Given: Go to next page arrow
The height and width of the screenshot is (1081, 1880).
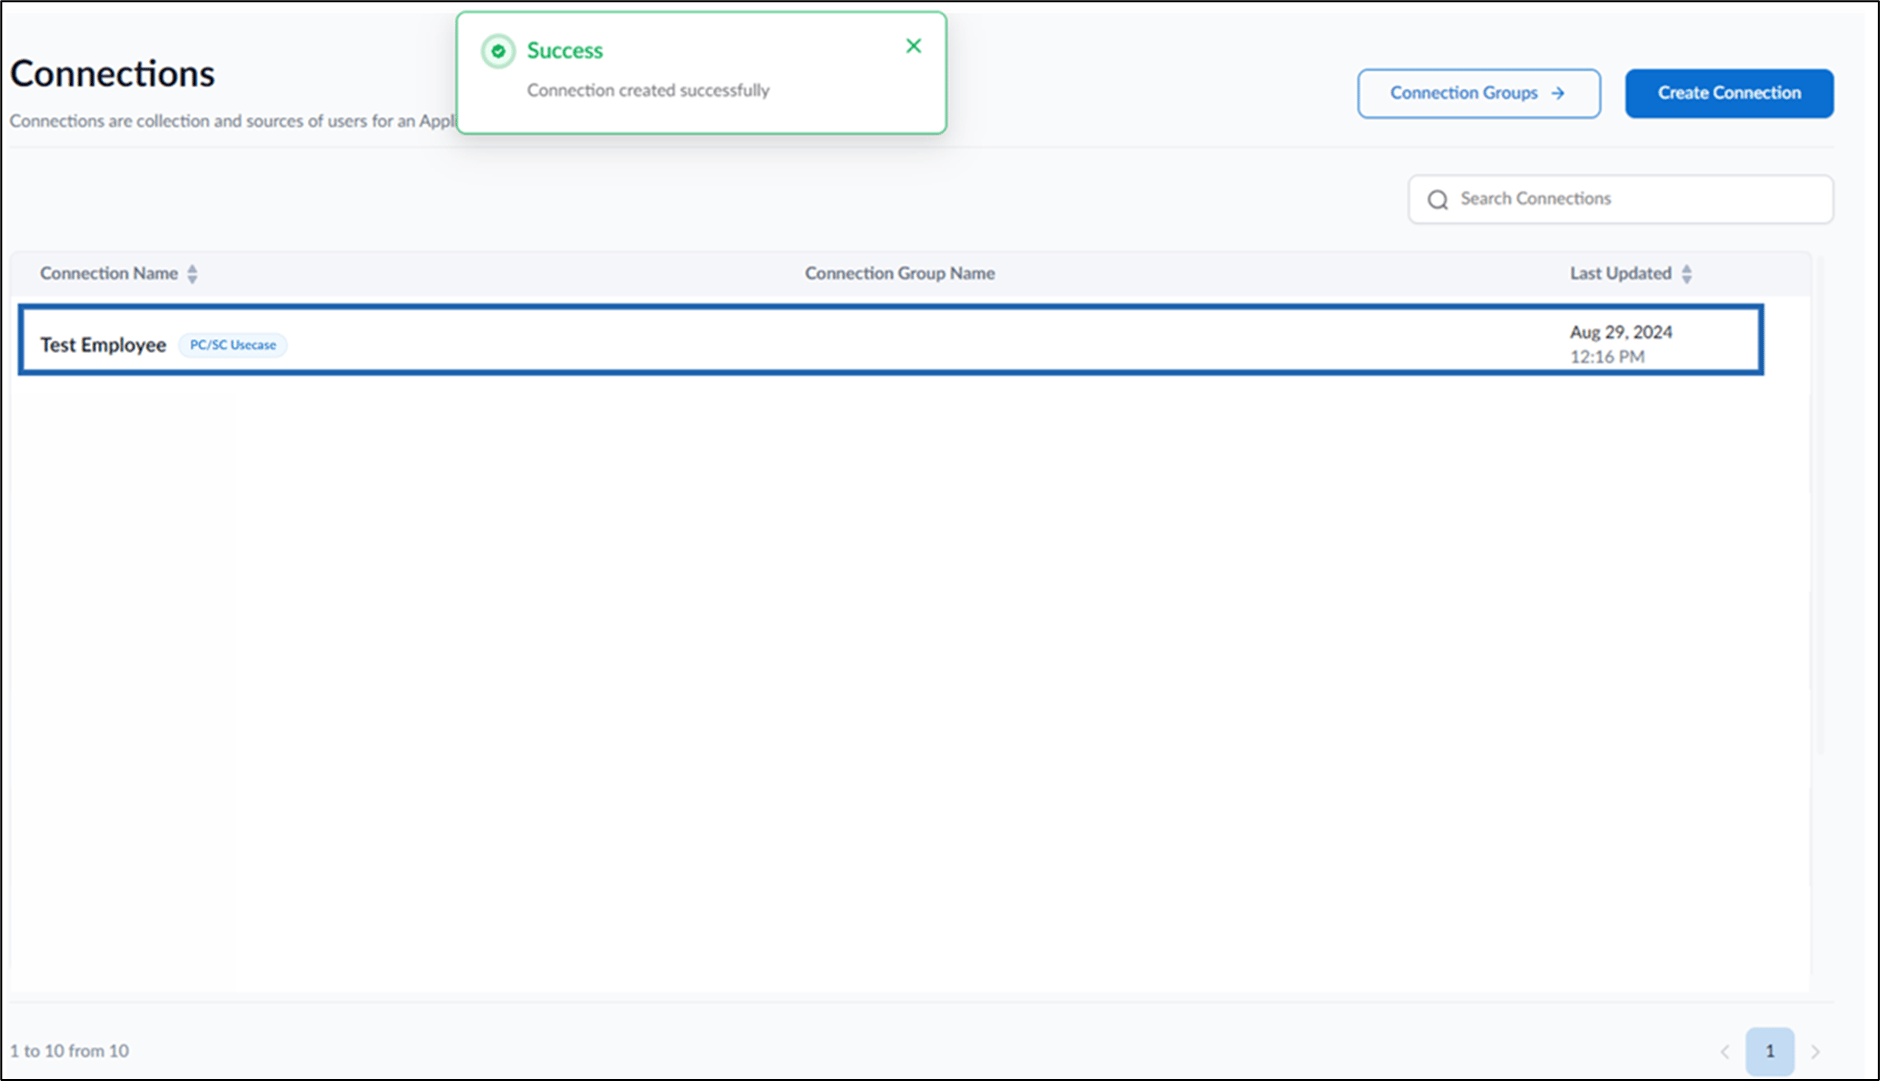Looking at the screenshot, I should pos(1815,1051).
